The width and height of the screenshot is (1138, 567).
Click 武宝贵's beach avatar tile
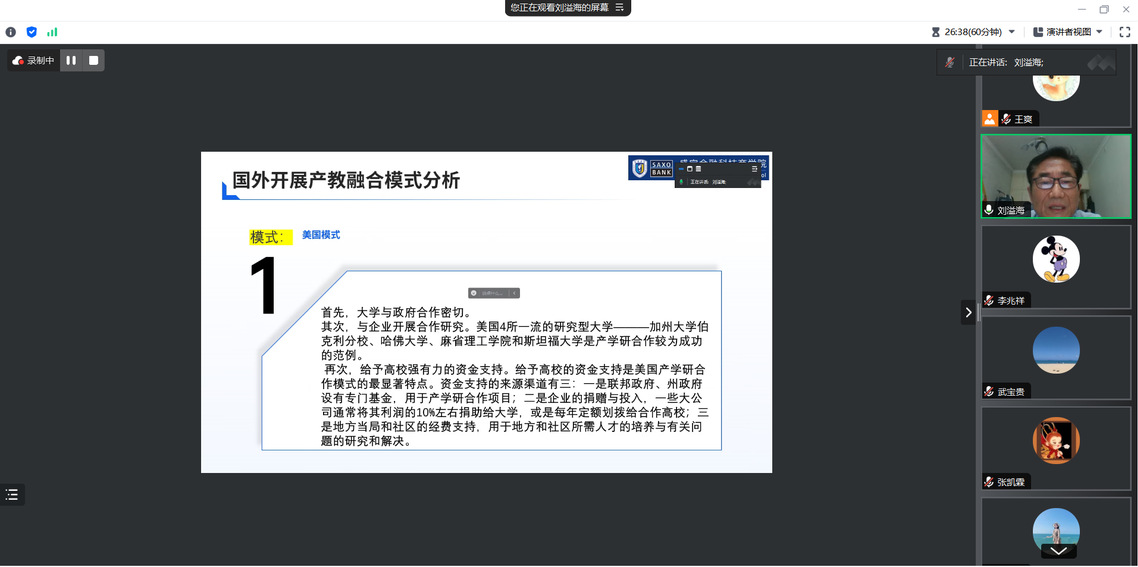point(1055,357)
